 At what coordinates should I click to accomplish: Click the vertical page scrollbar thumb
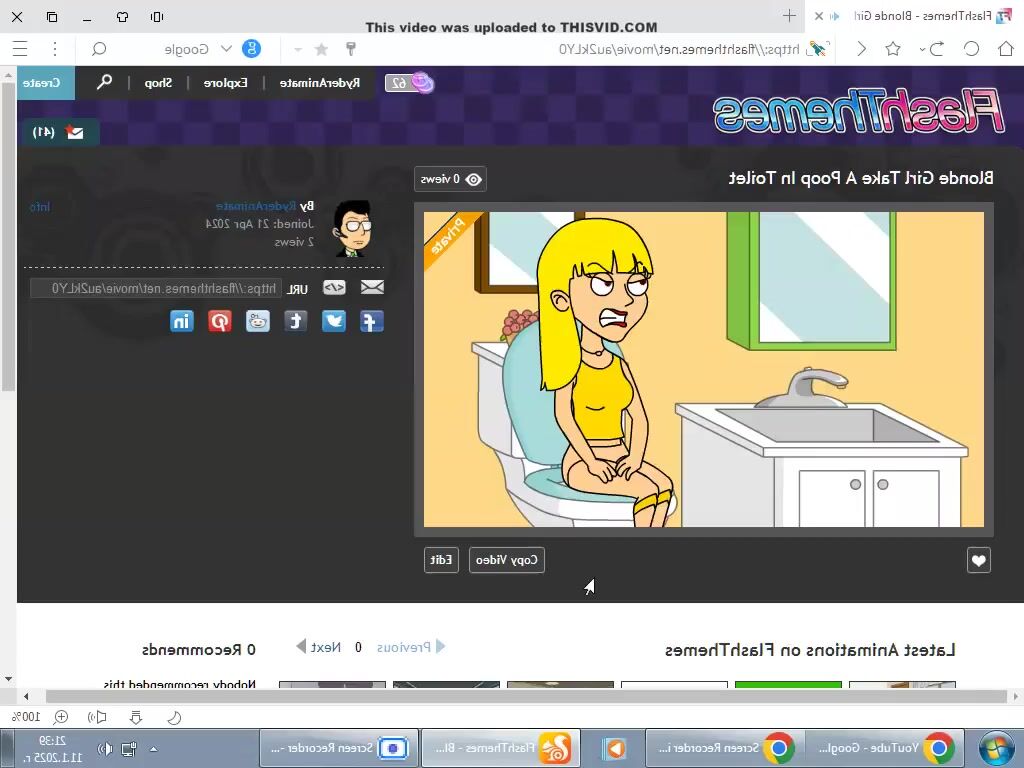pyautogui.click(x=8, y=236)
